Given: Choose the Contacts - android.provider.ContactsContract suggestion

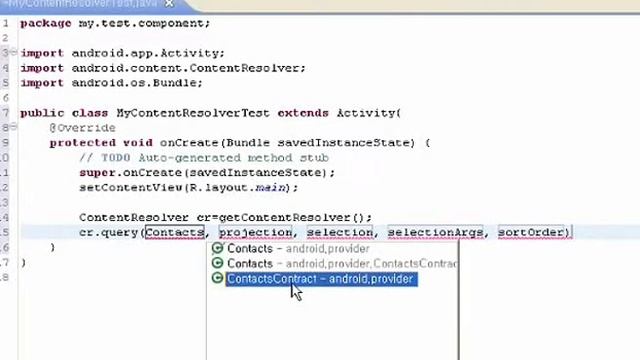Looking at the screenshot, I should pyautogui.click(x=342, y=264).
